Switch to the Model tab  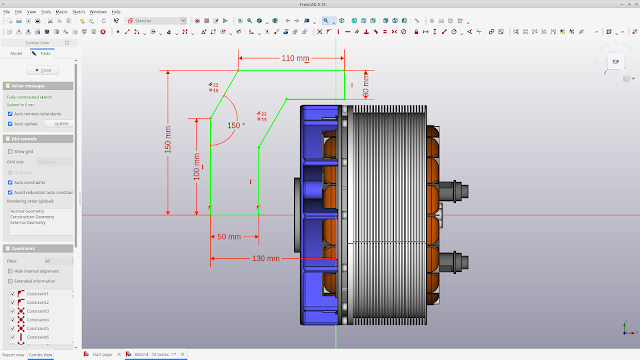coord(16,53)
